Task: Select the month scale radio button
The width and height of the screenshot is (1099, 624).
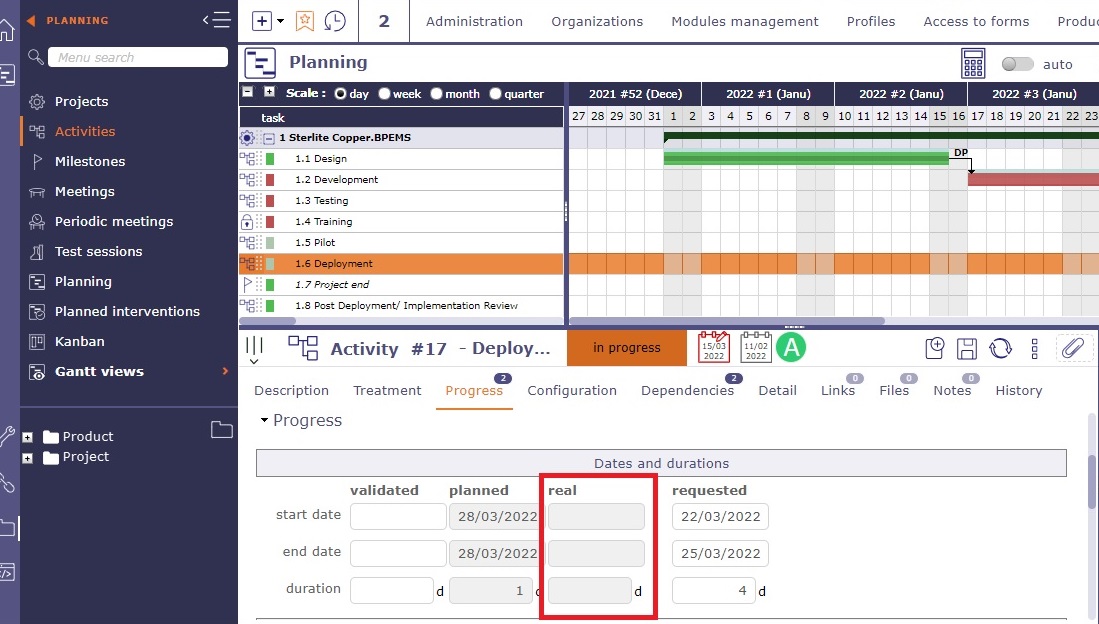Action: coord(436,94)
